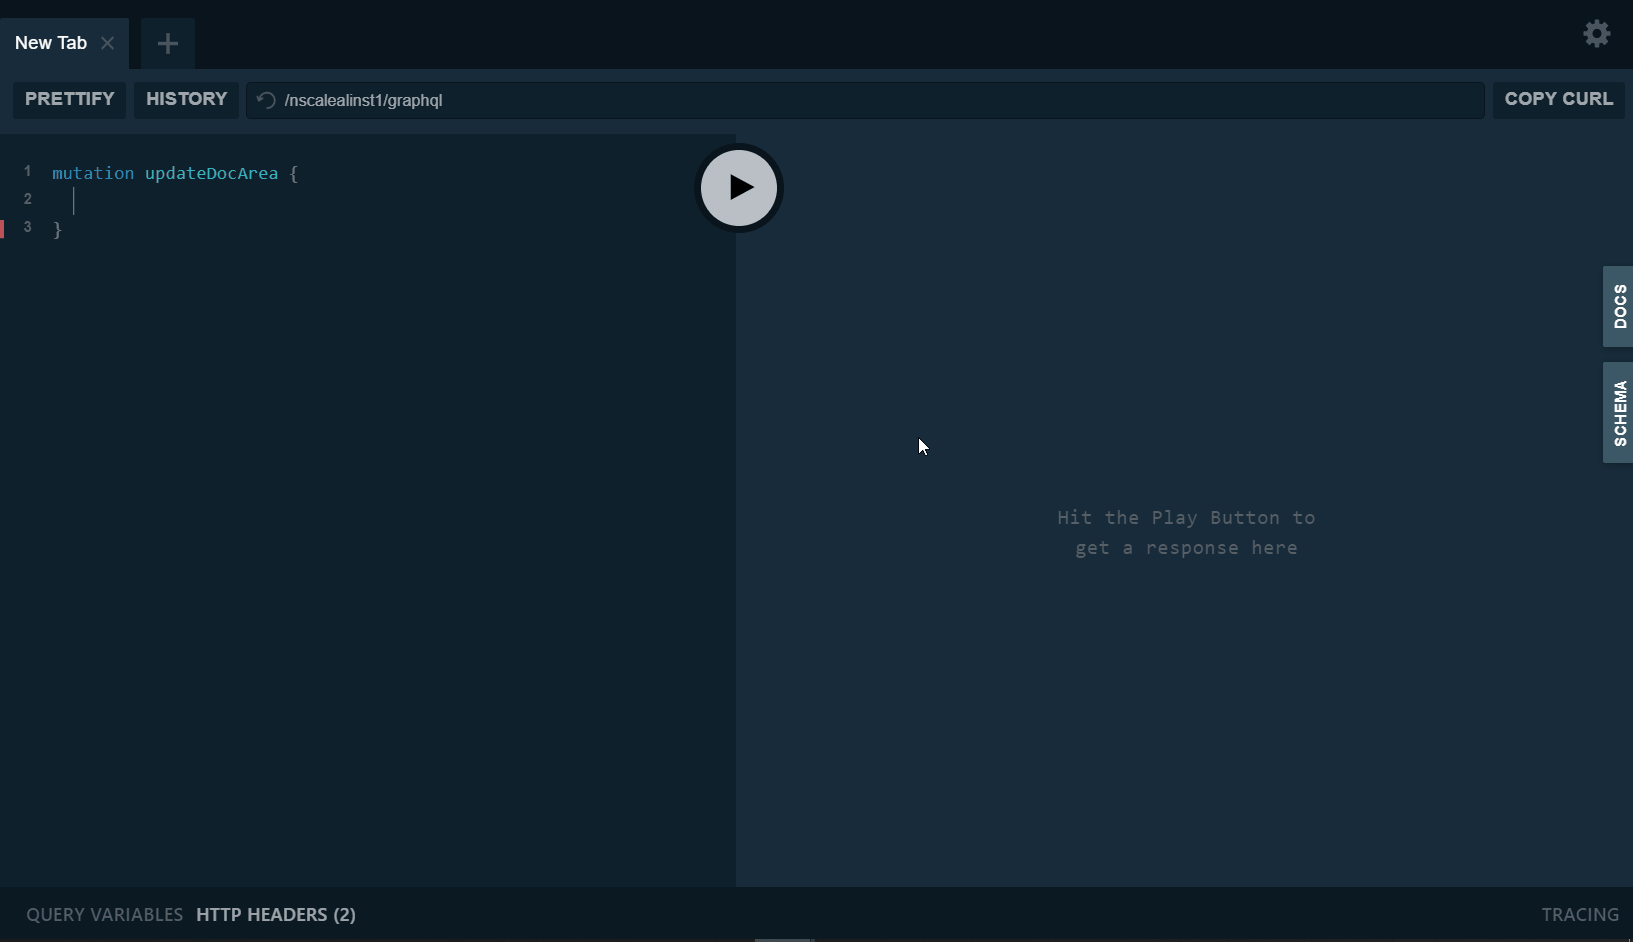Expand the SCHEMA side panel
This screenshot has width=1633, height=942.
pyautogui.click(x=1617, y=412)
